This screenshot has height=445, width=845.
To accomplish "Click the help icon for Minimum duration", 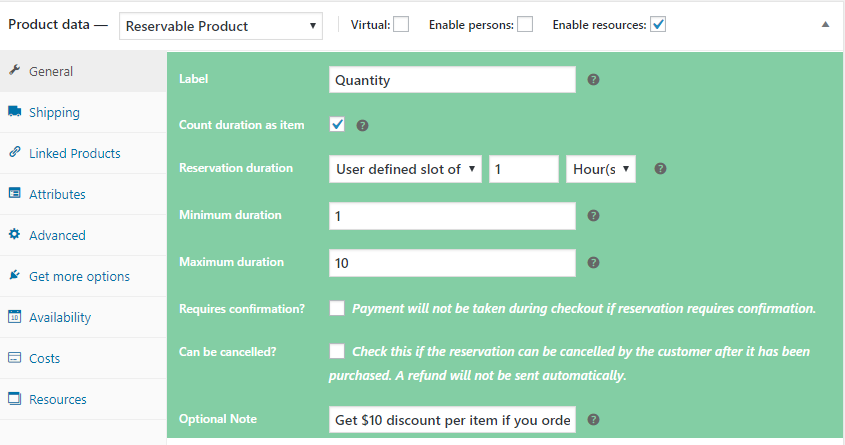I will click(x=593, y=215).
